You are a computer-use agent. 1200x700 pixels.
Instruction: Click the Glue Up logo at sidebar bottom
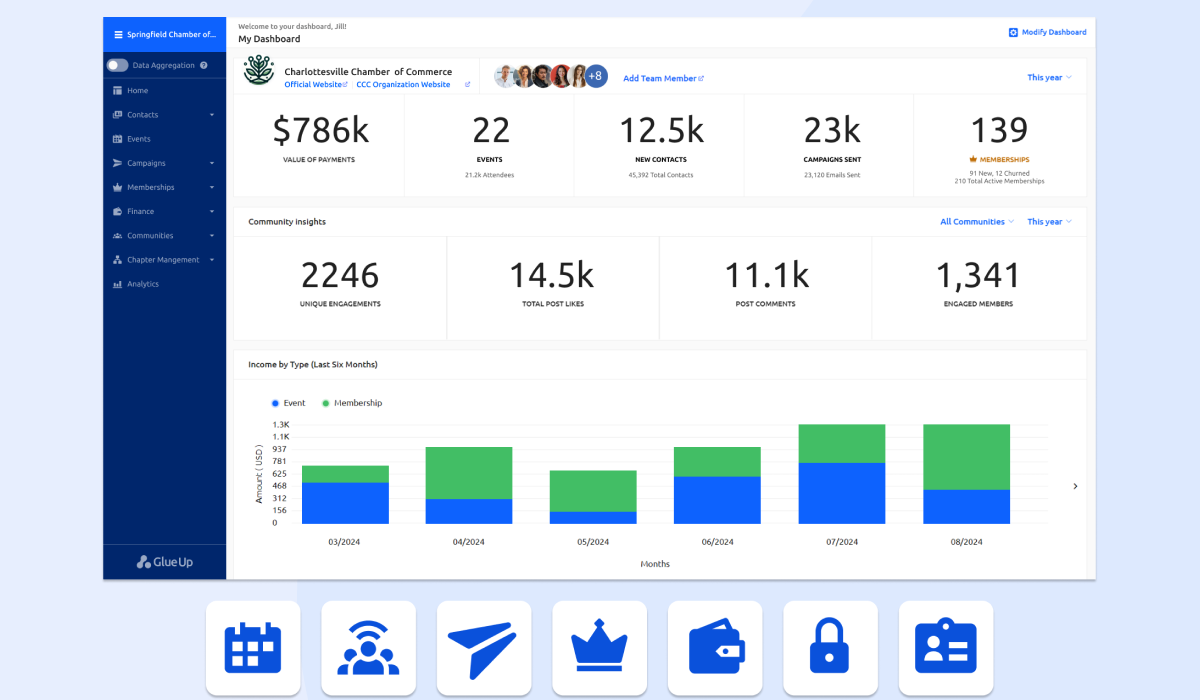coord(164,561)
